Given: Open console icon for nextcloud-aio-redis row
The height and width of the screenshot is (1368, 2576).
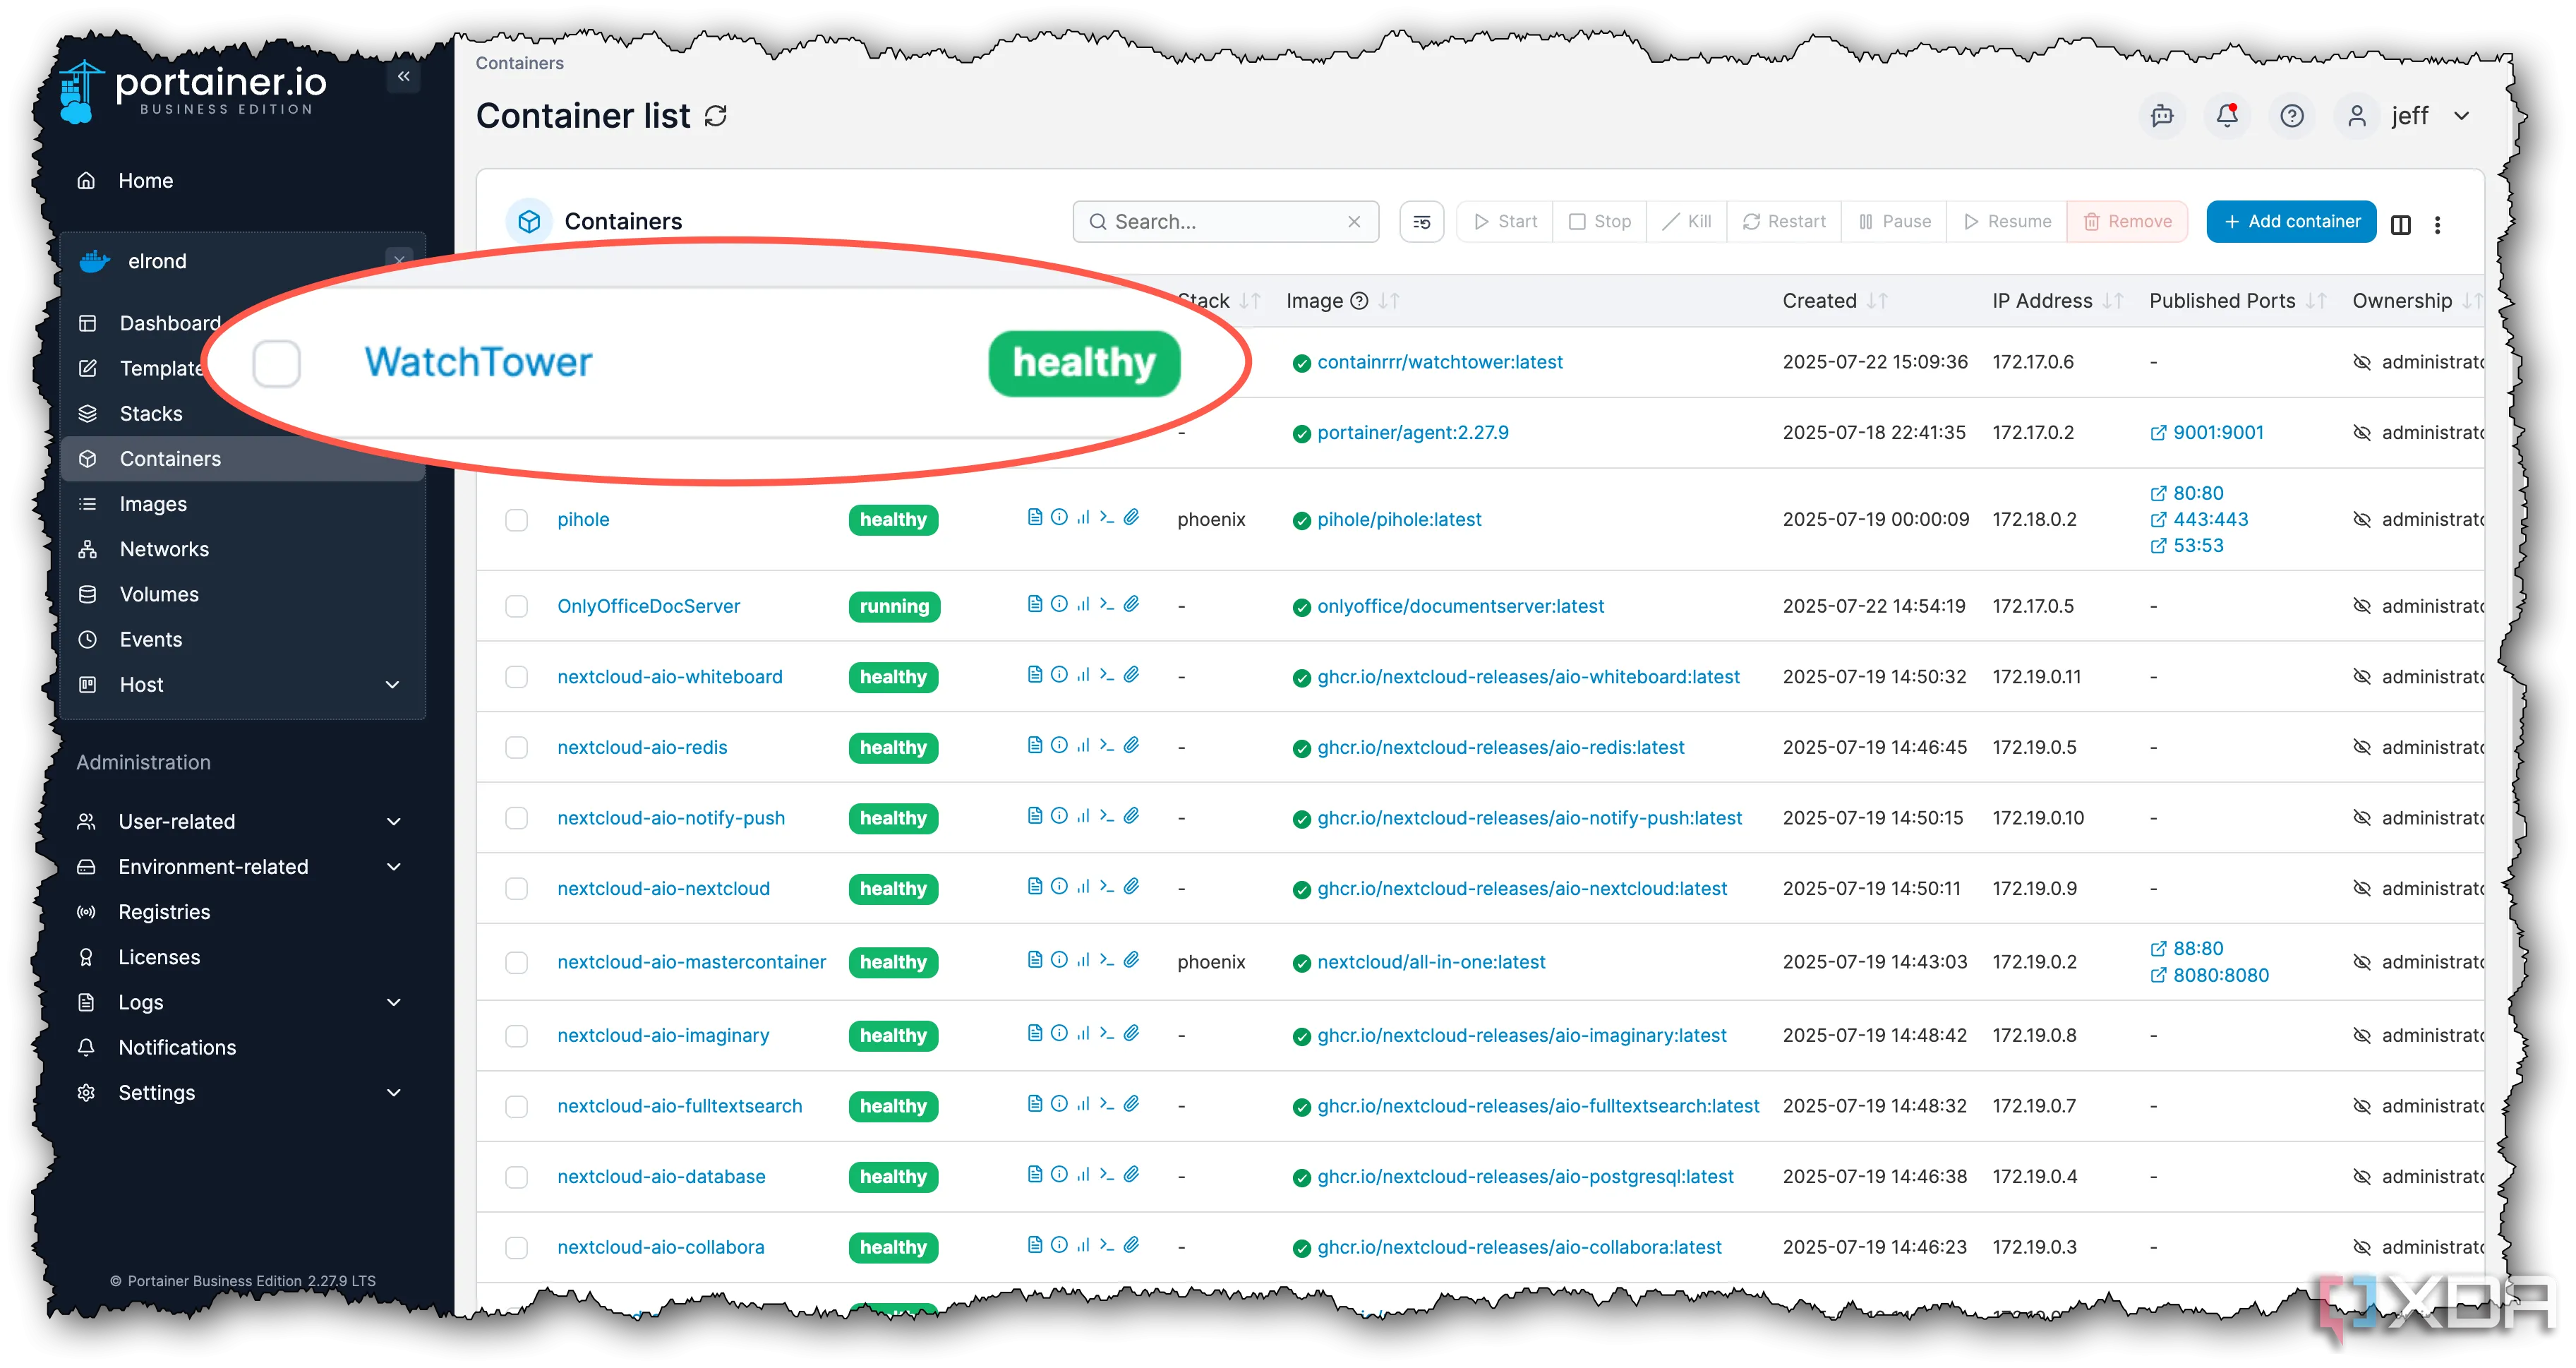Looking at the screenshot, I should point(1107,745).
